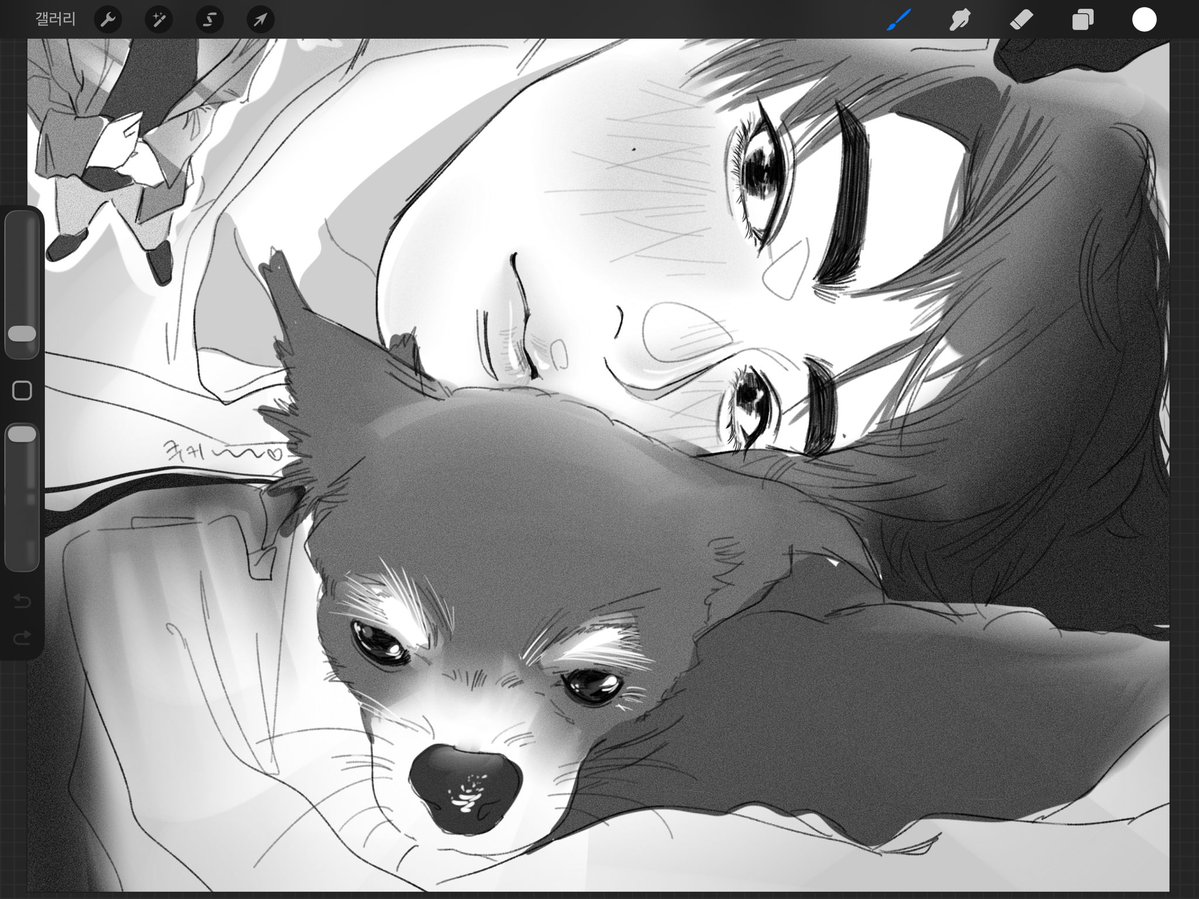Open the Actions wrench menu
The height and width of the screenshot is (899, 1199).
coord(108,19)
